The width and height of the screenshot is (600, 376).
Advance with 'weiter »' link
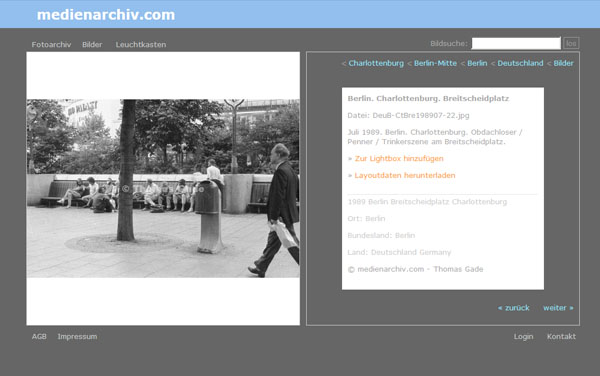[558, 308]
